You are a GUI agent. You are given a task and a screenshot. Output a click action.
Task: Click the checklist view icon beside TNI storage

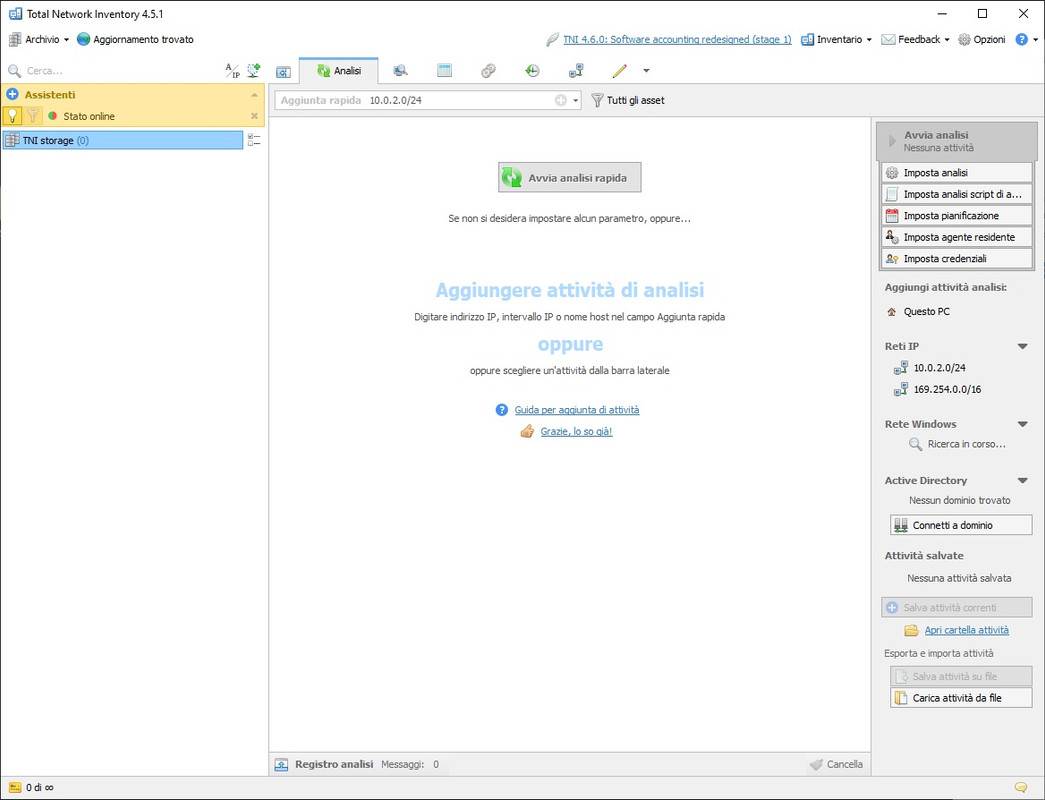(254, 140)
